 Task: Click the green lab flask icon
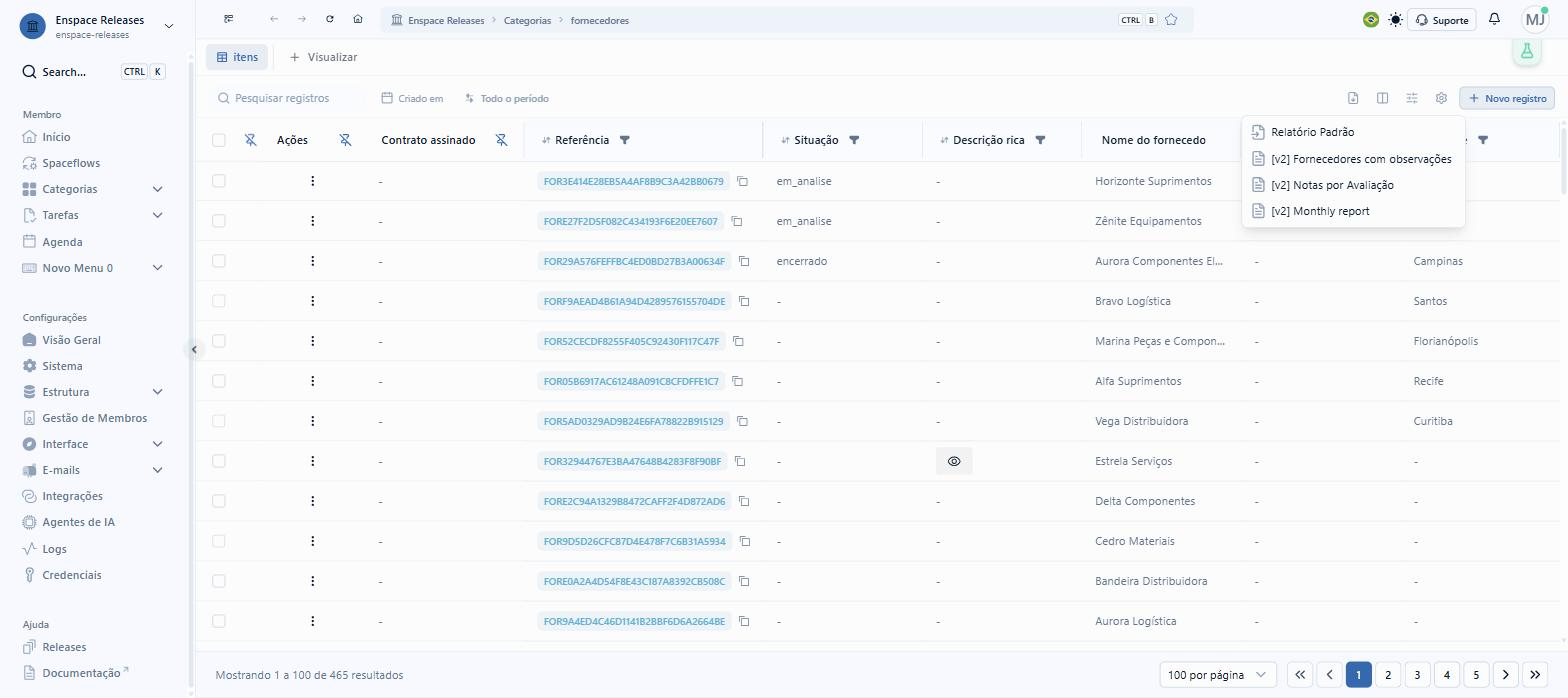click(1526, 50)
